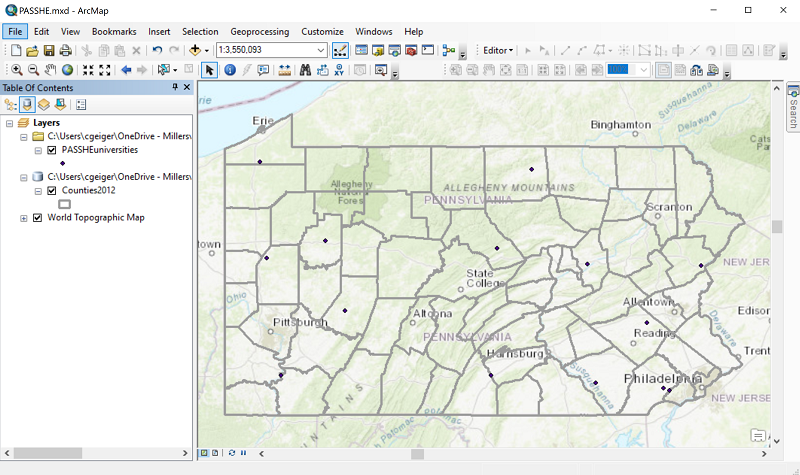The height and width of the screenshot is (475, 800).
Task: Click Fixed Zoom In
Action: point(88,70)
